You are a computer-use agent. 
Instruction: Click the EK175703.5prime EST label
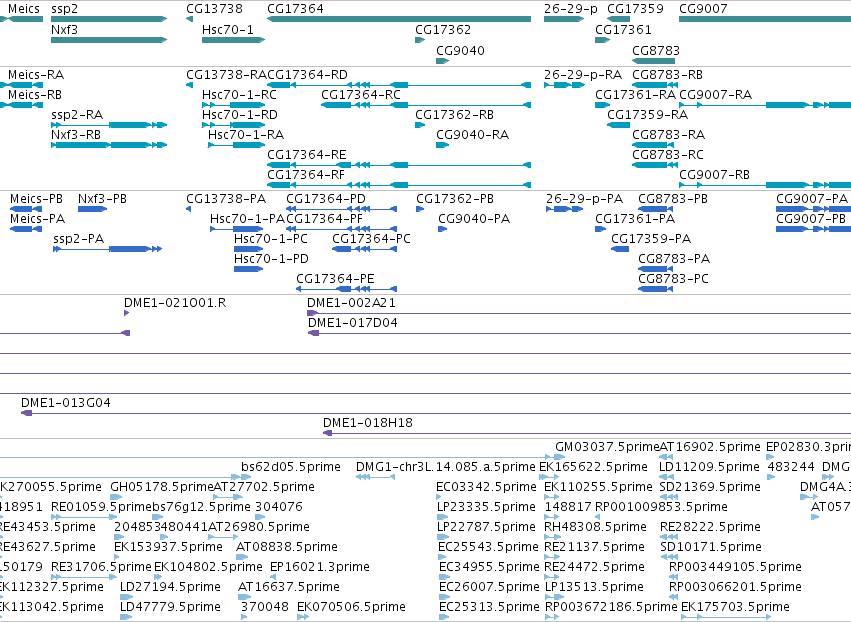click(x=735, y=607)
